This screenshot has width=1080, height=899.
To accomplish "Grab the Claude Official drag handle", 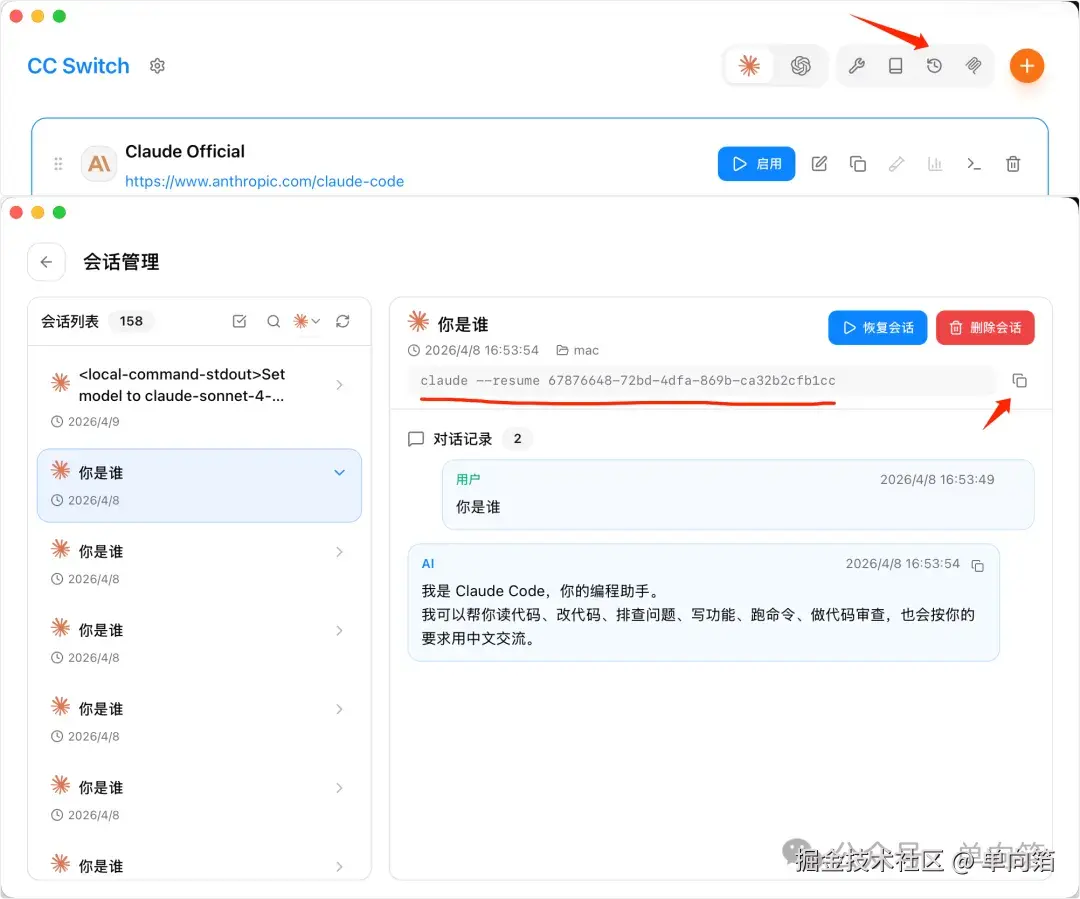I will click(58, 164).
